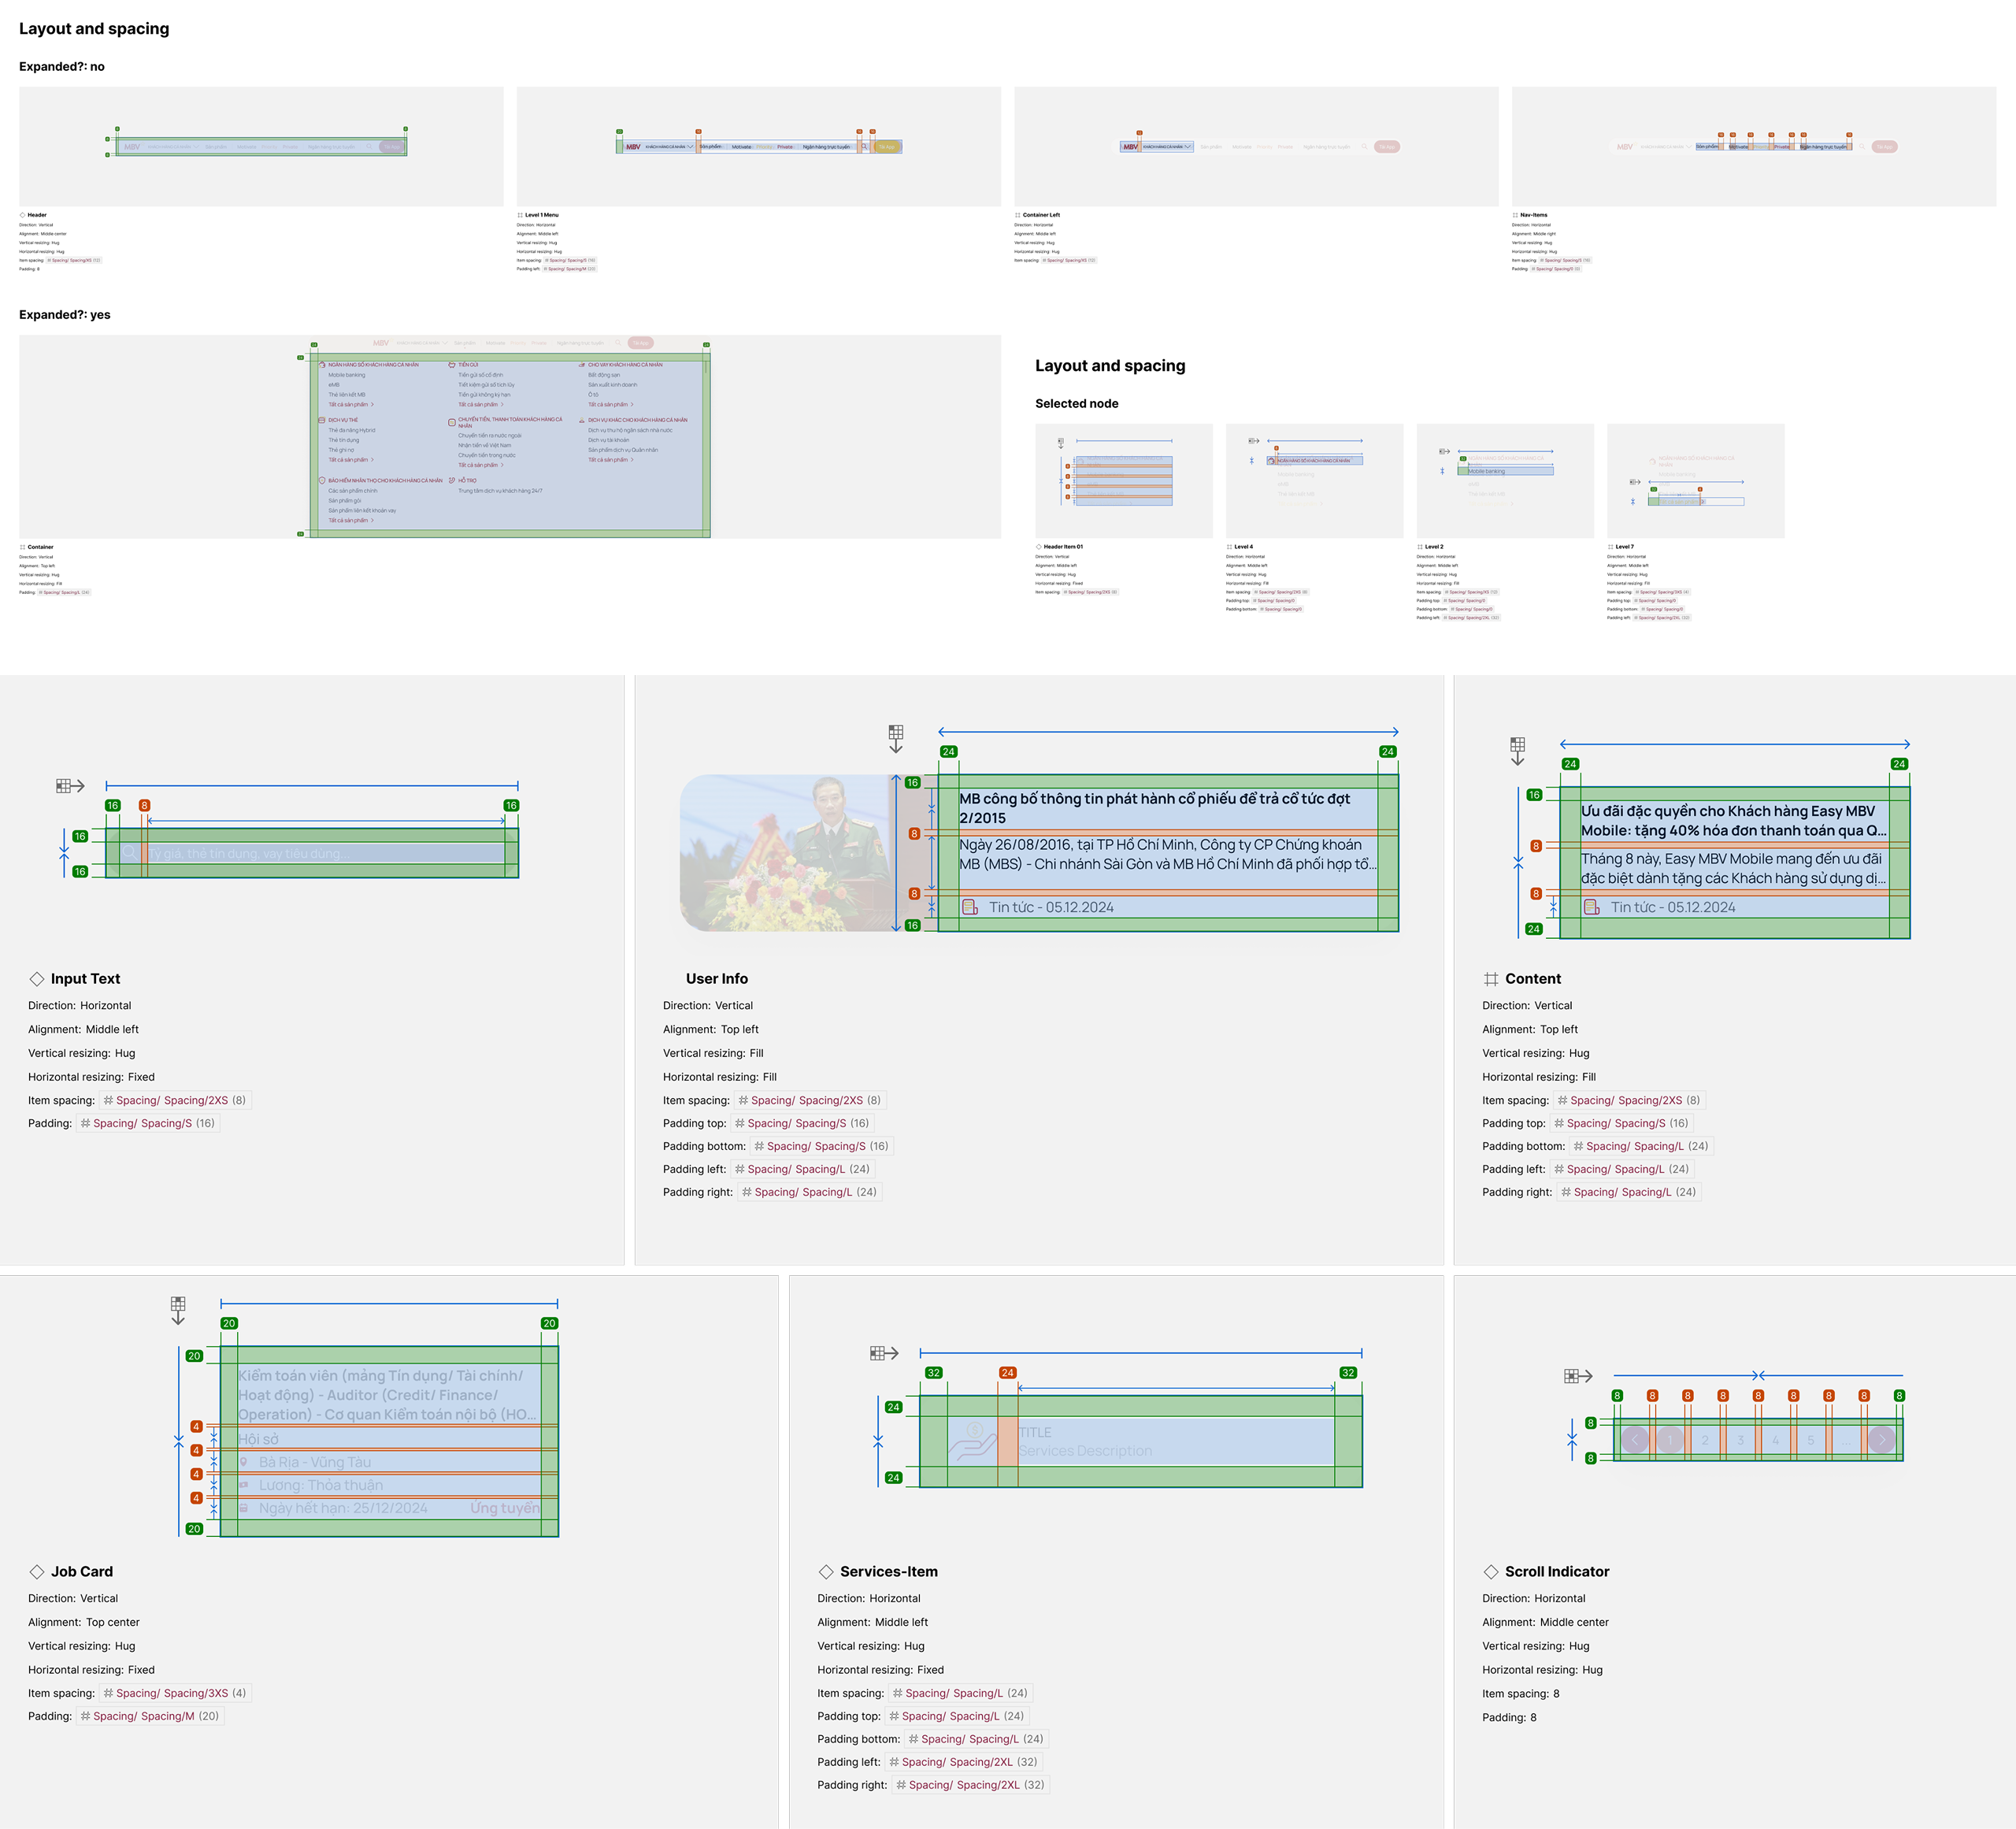Image resolution: width=2016 pixels, height=1829 pixels.
Task: Click the diamond icon beside Job Card title
Action: click(x=37, y=1571)
